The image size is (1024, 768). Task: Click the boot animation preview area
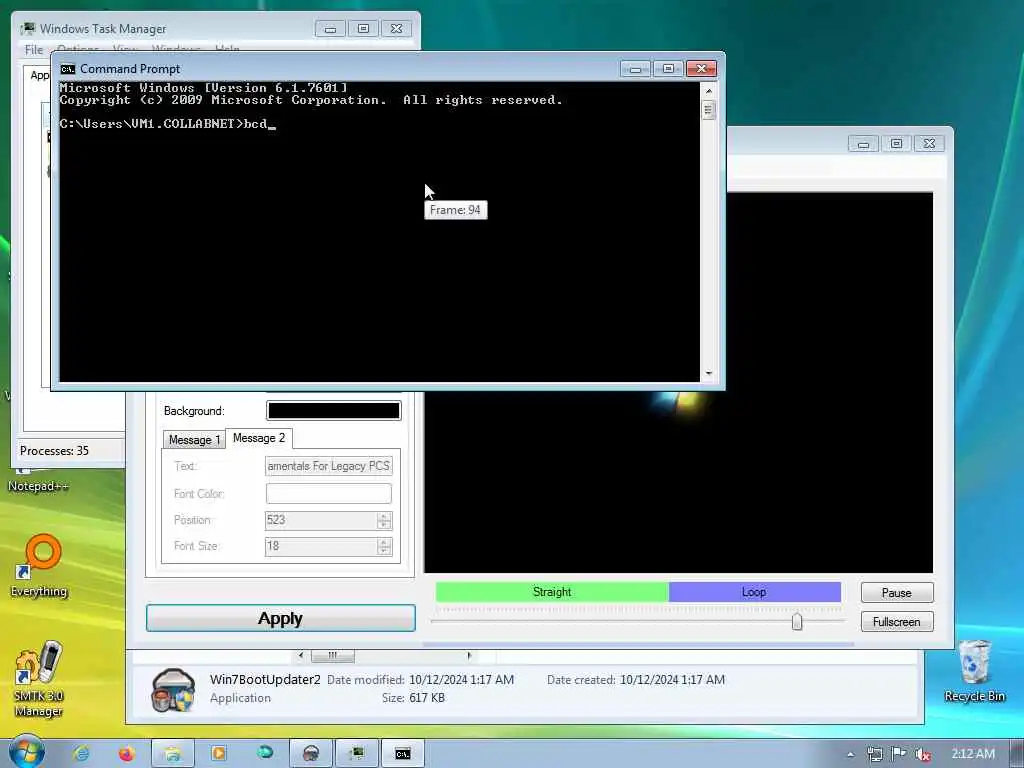coord(679,482)
